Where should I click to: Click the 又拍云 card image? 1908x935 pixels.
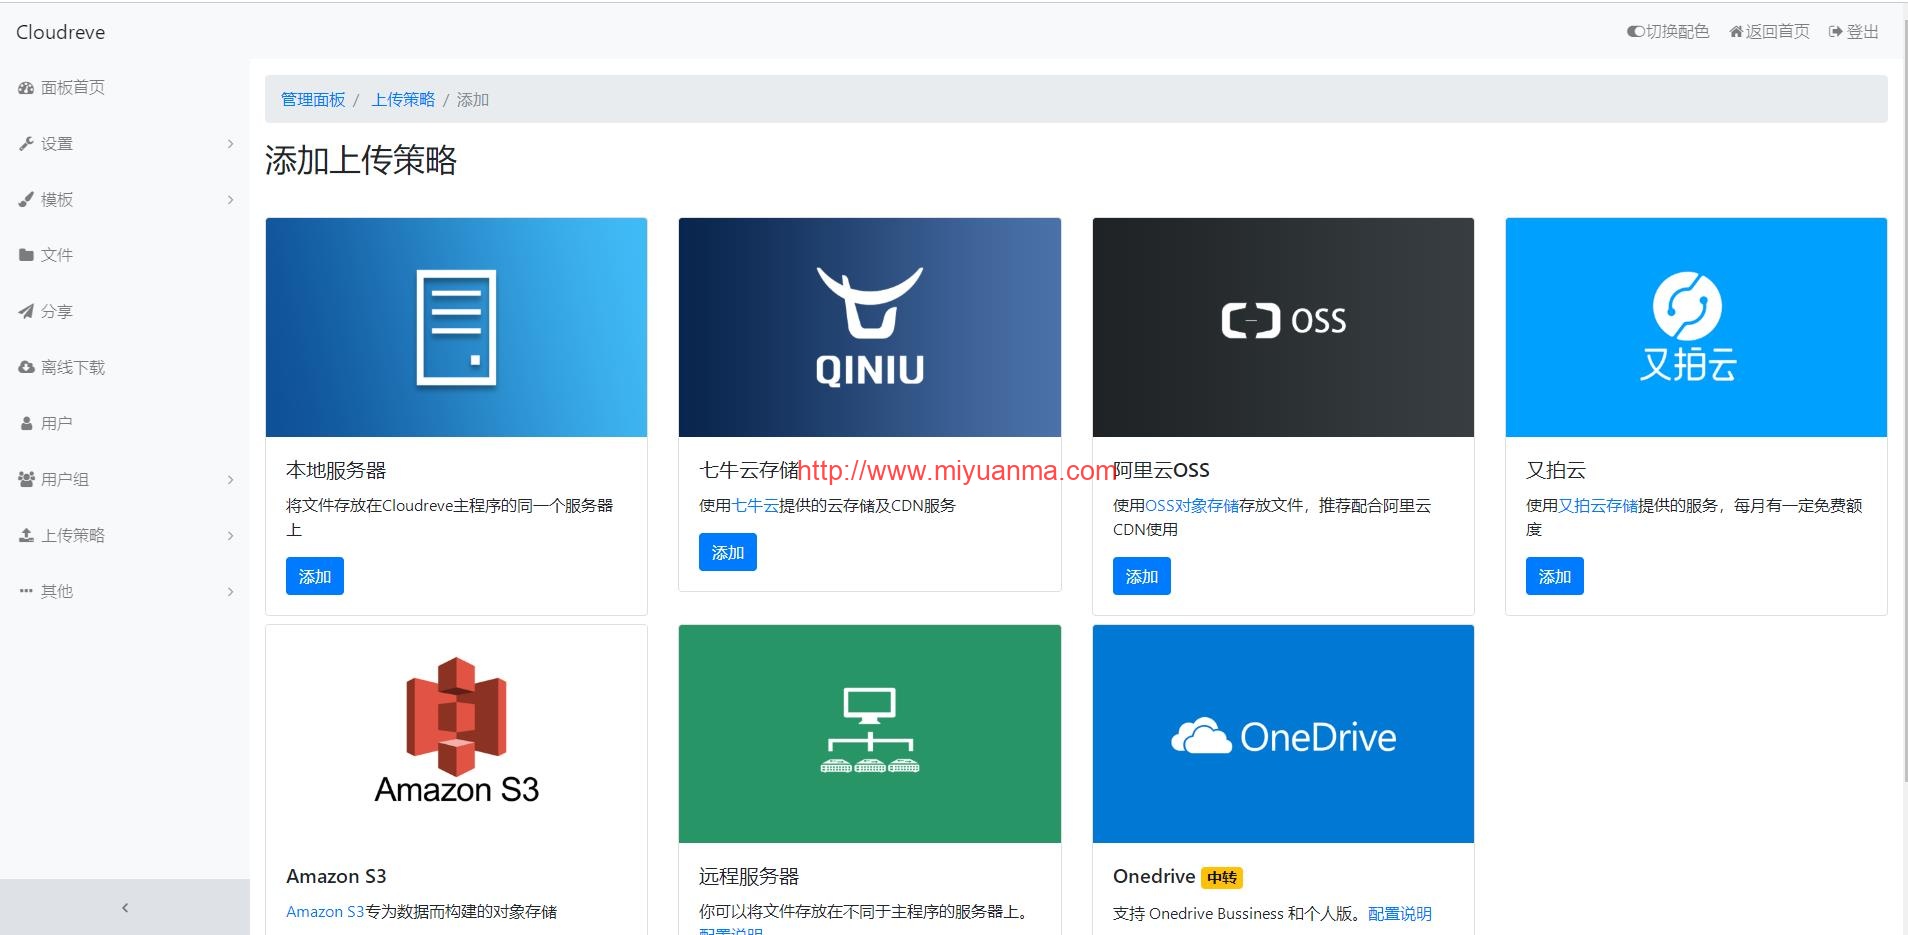pos(1696,327)
